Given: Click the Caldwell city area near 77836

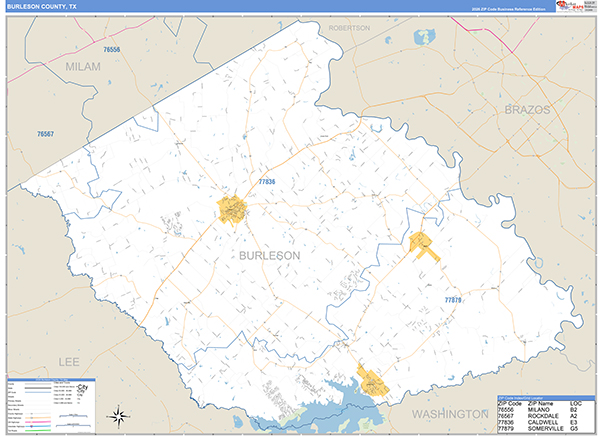Looking at the screenshot, I should [232, 210].
